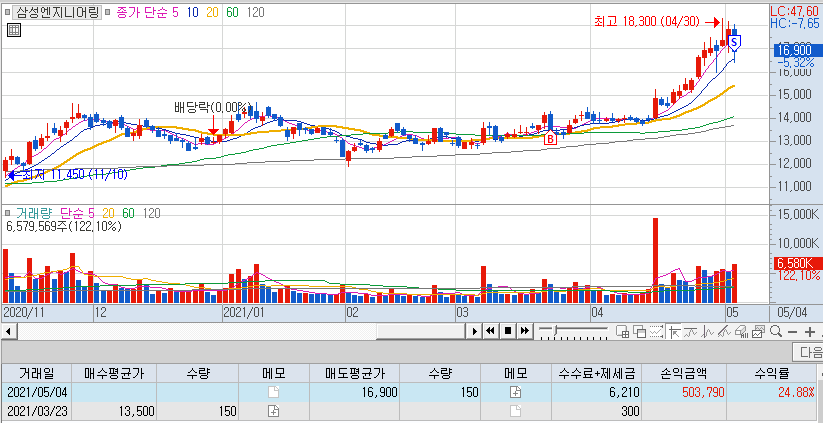This screenshot has height=423, width=823.
Task: Select the crosshair arrow cursor tool
Action: (x=674, y=332)
